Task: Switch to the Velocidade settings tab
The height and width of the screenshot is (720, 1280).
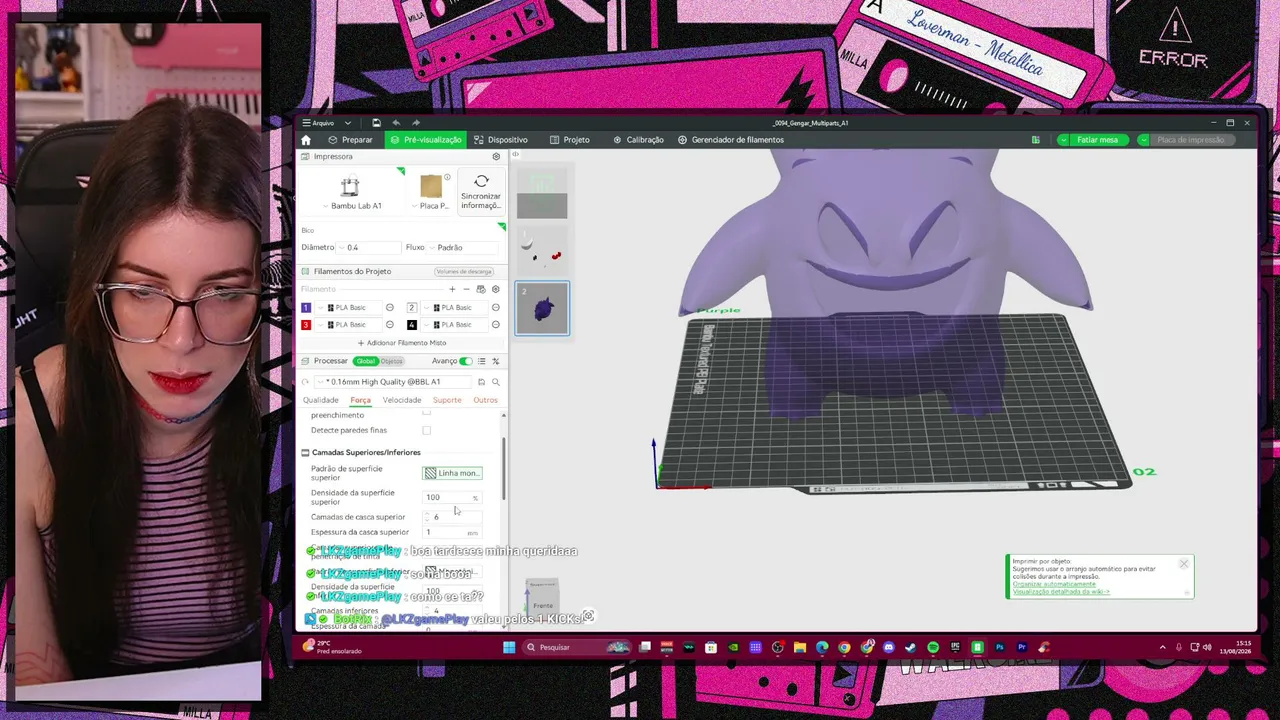Action: pos(402,400)
